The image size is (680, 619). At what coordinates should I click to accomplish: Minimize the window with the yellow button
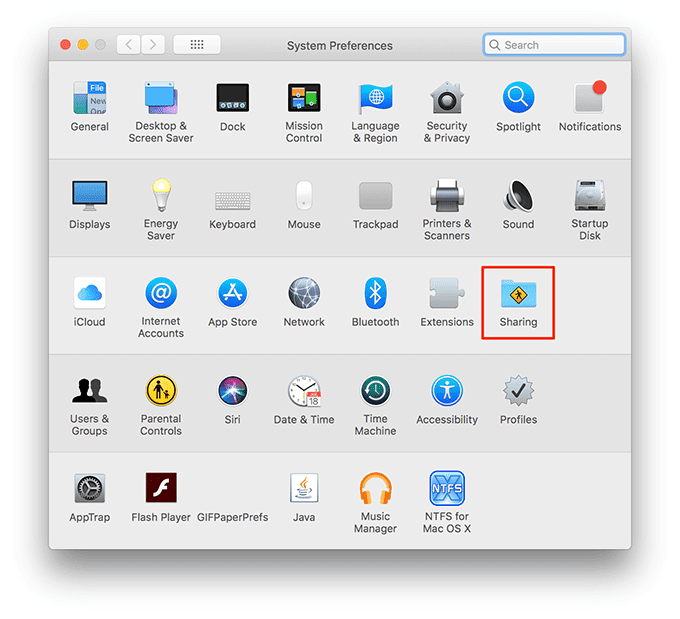pos(83,44)
